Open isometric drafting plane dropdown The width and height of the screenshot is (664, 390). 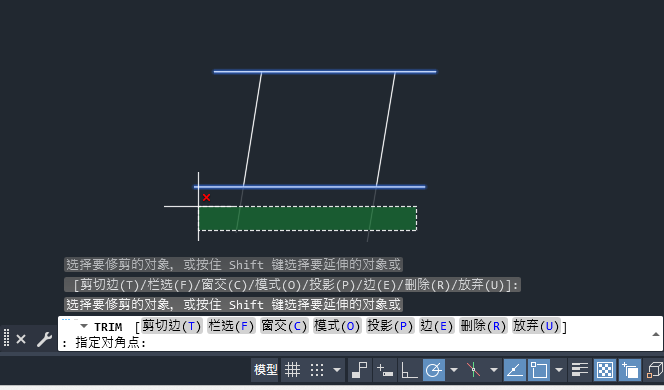coord(494,370)
